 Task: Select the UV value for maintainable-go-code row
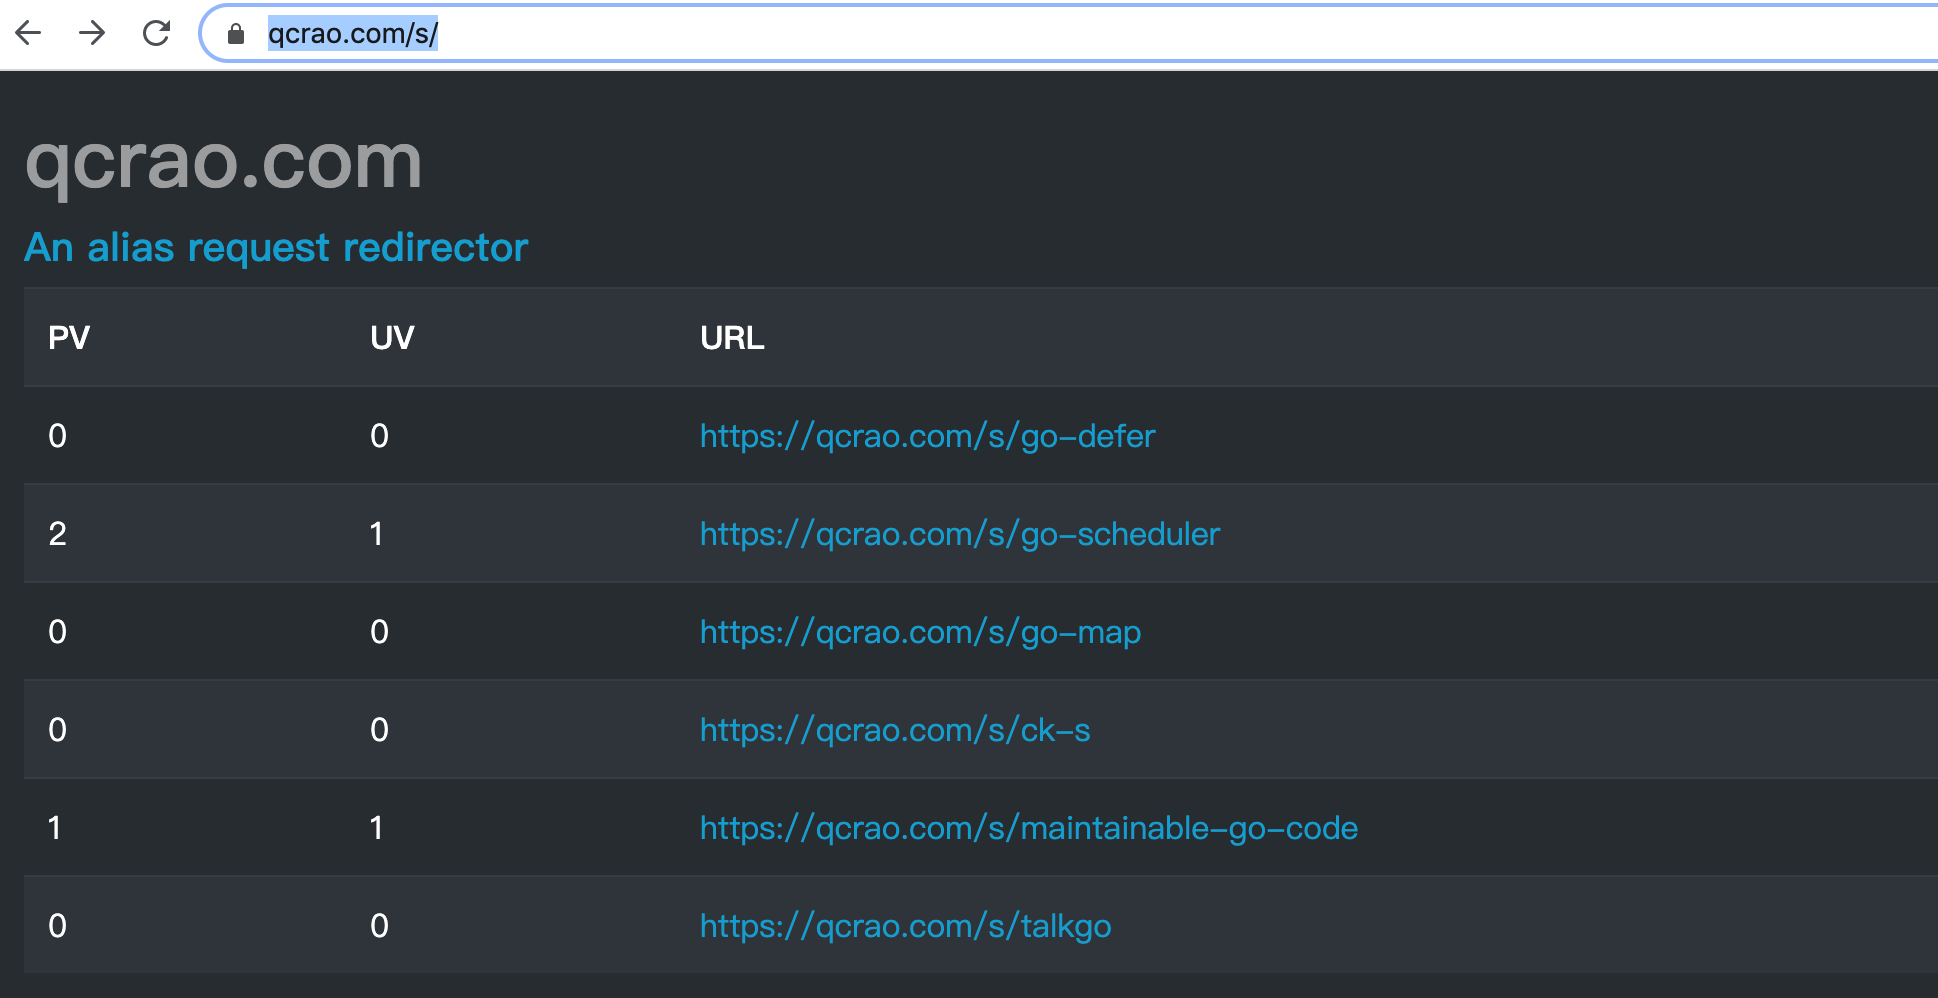(377, 828)
